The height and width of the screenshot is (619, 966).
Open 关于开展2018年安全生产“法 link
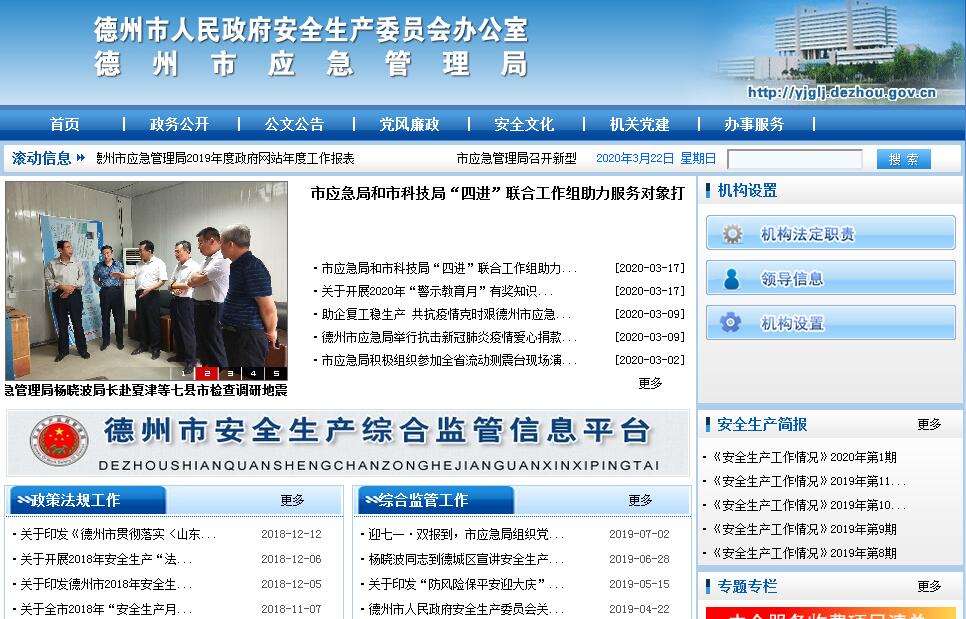106,559
